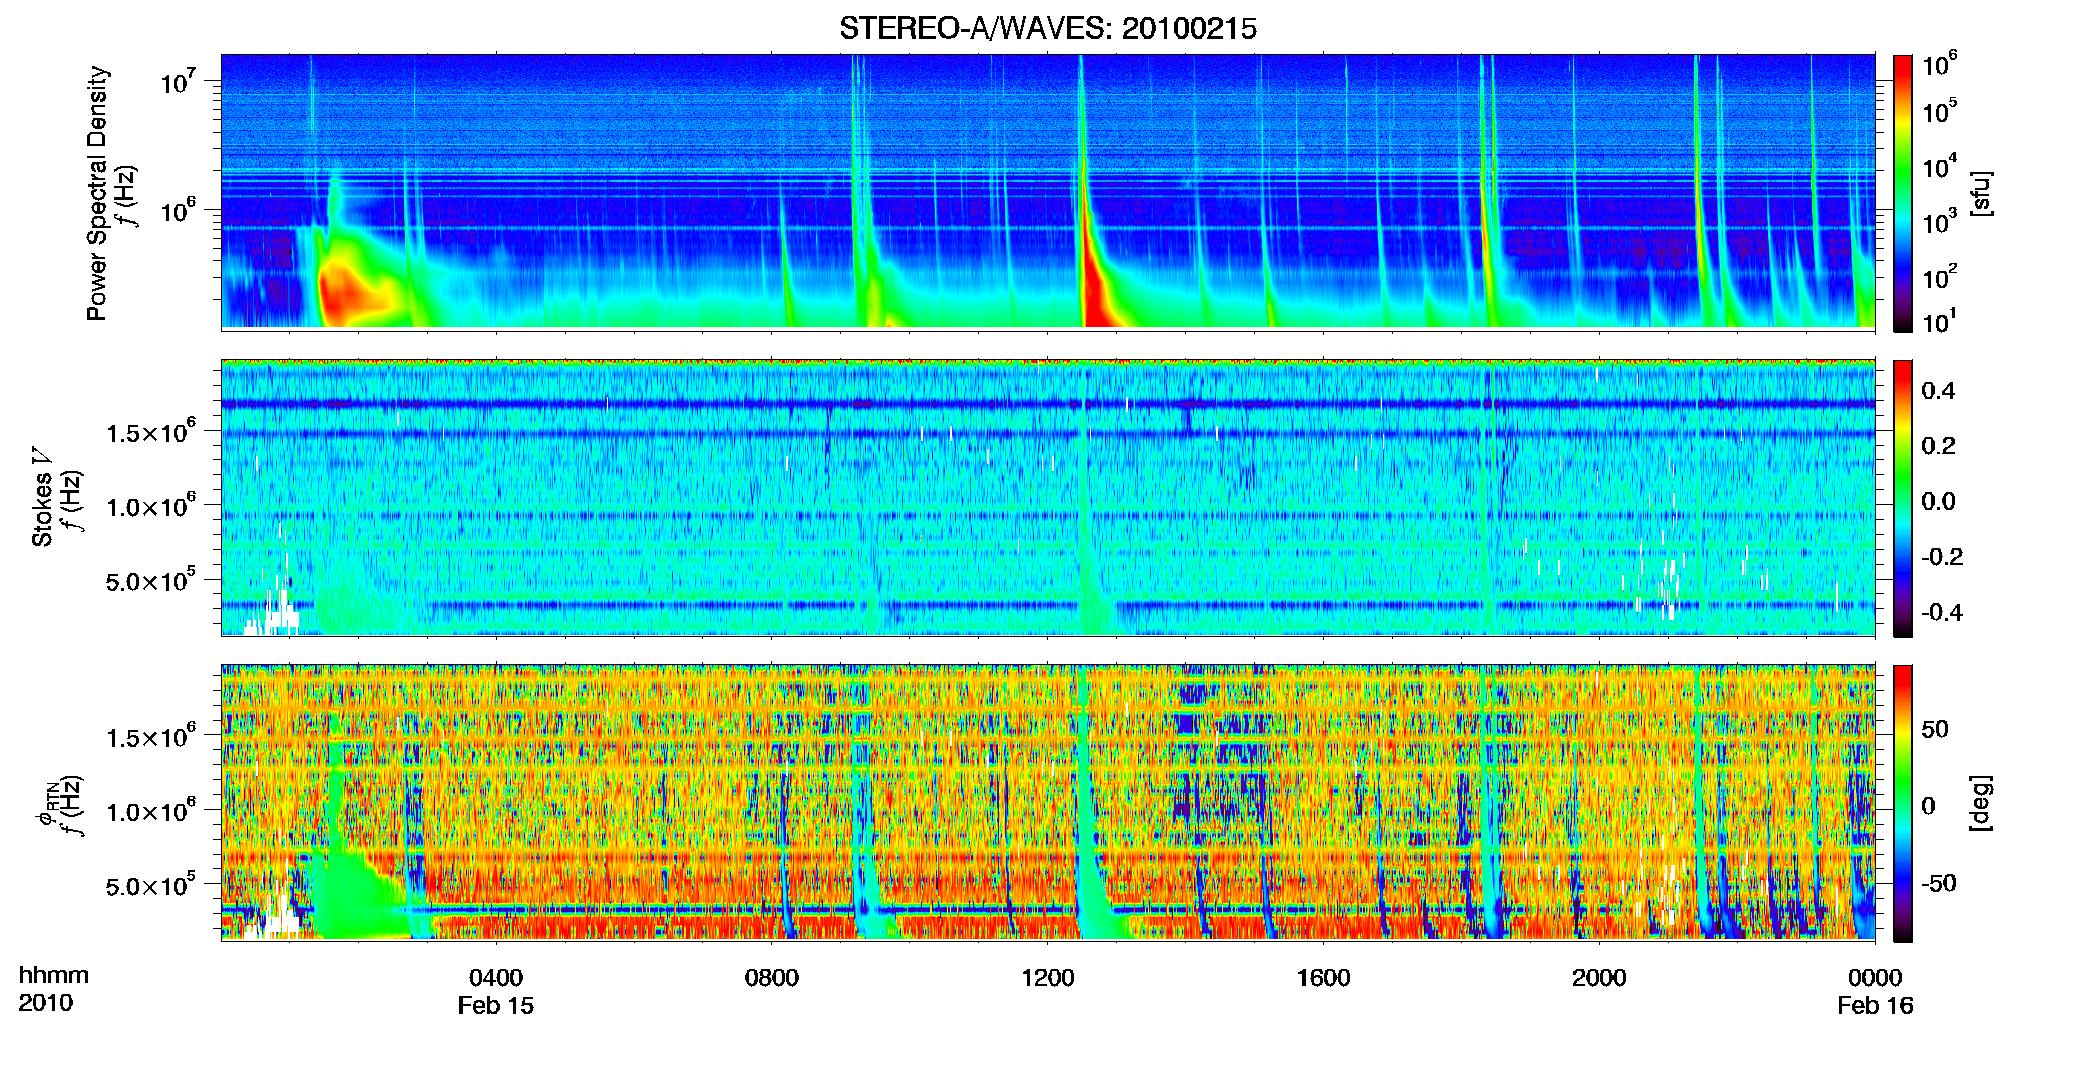Viewport: 2096px width, 1080px height.
Task: Click the 0.4 tick on Stokes colorbar
Action: click(1938, 391)
